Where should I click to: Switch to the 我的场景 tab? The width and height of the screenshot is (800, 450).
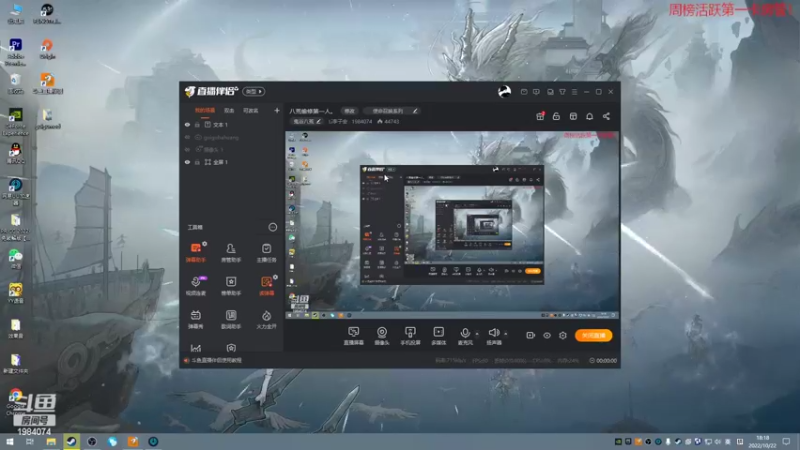pyautogui.click(x=205, y=110)
